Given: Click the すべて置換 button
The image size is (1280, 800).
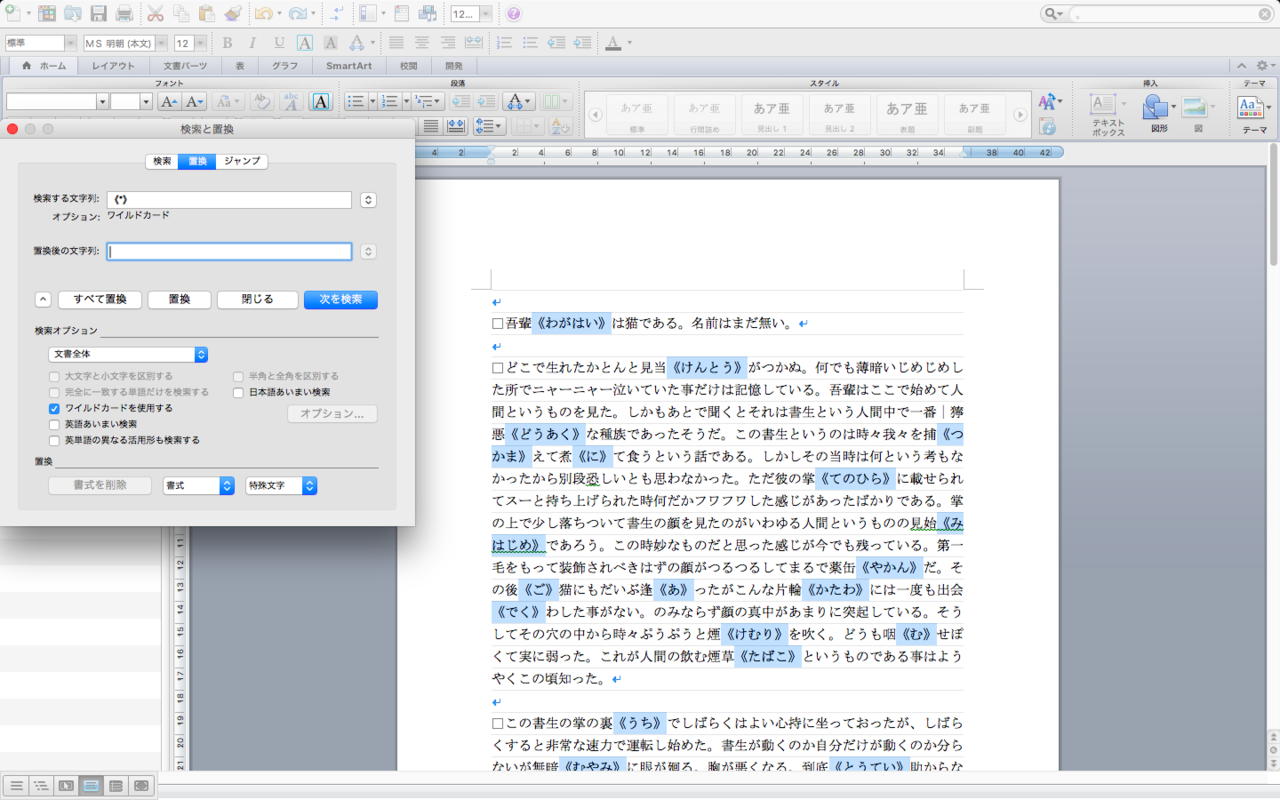Looking at the screenshot, I should 100,300.
